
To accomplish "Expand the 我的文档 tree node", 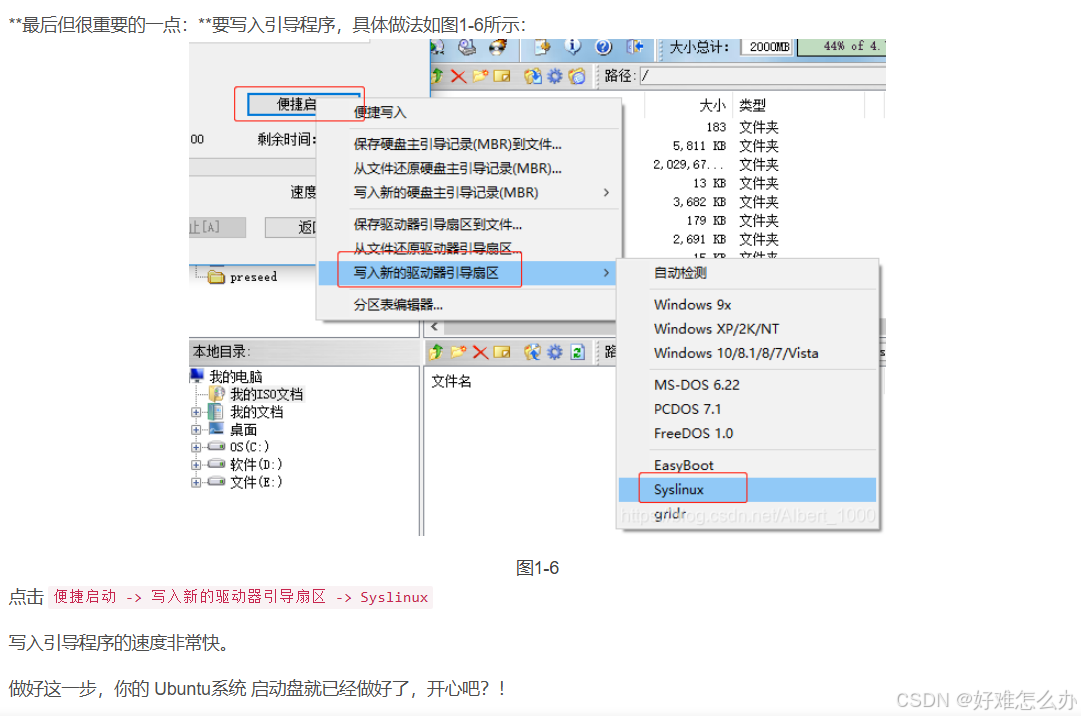I will pos(197,410).
